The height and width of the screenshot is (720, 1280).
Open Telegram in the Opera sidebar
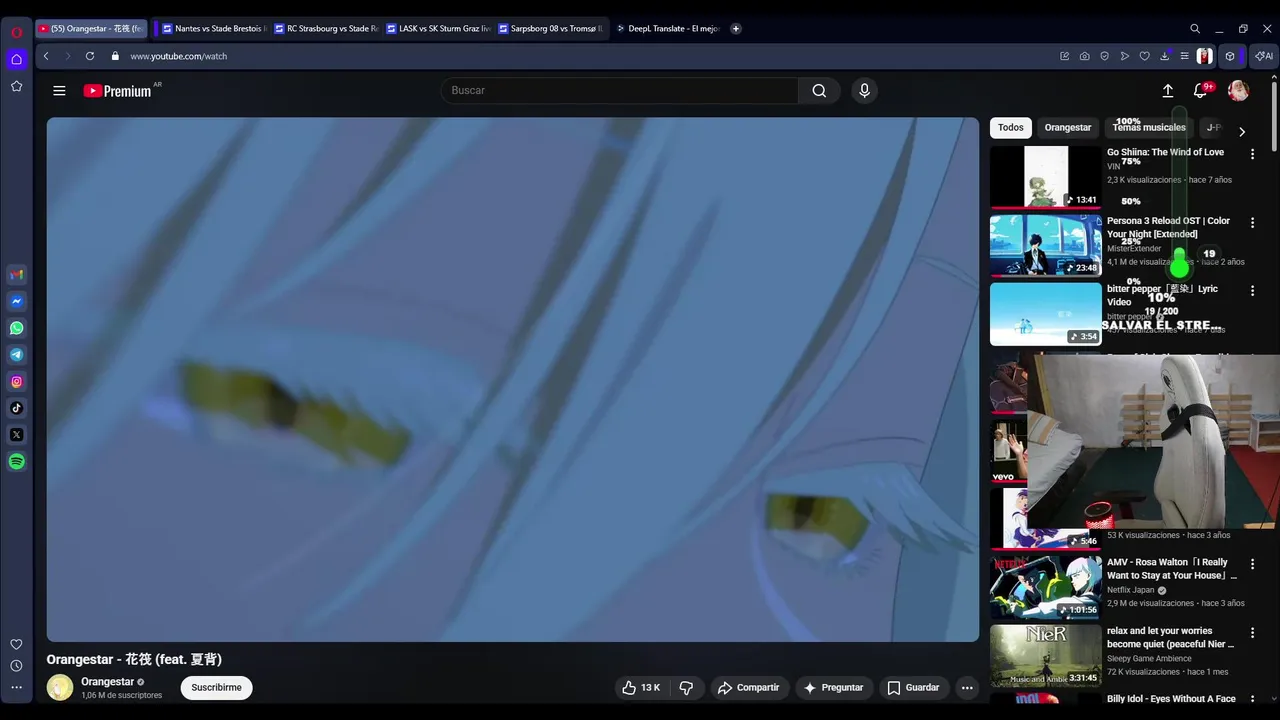click(17, 355)
